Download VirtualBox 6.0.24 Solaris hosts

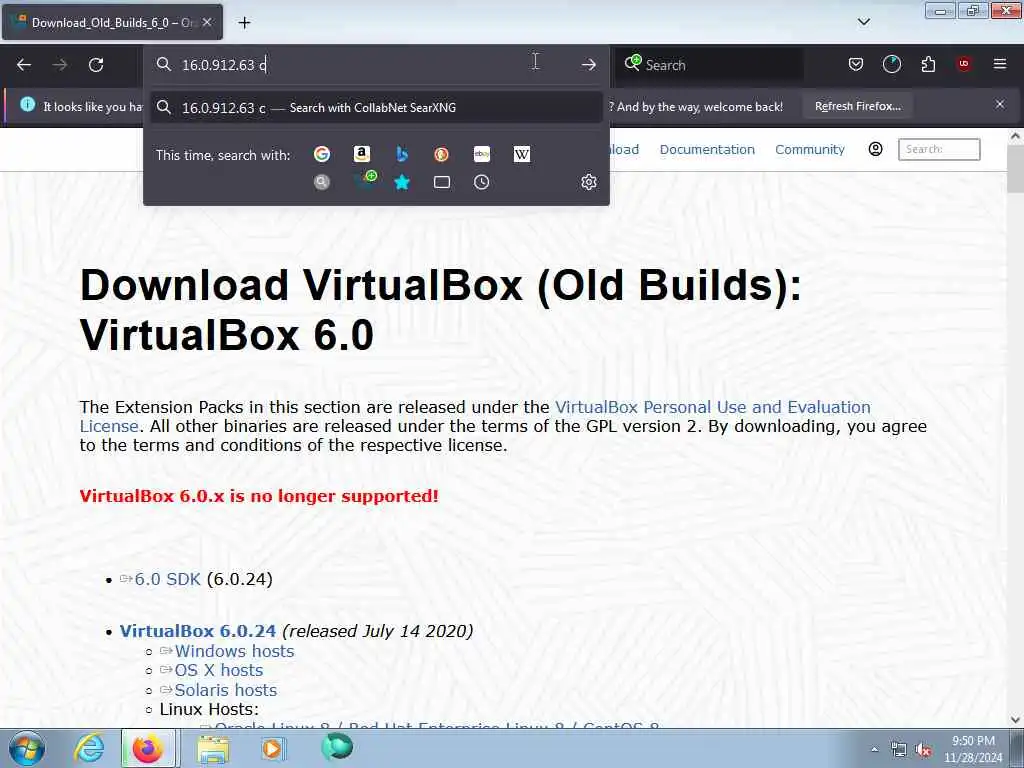coord(225,690)
